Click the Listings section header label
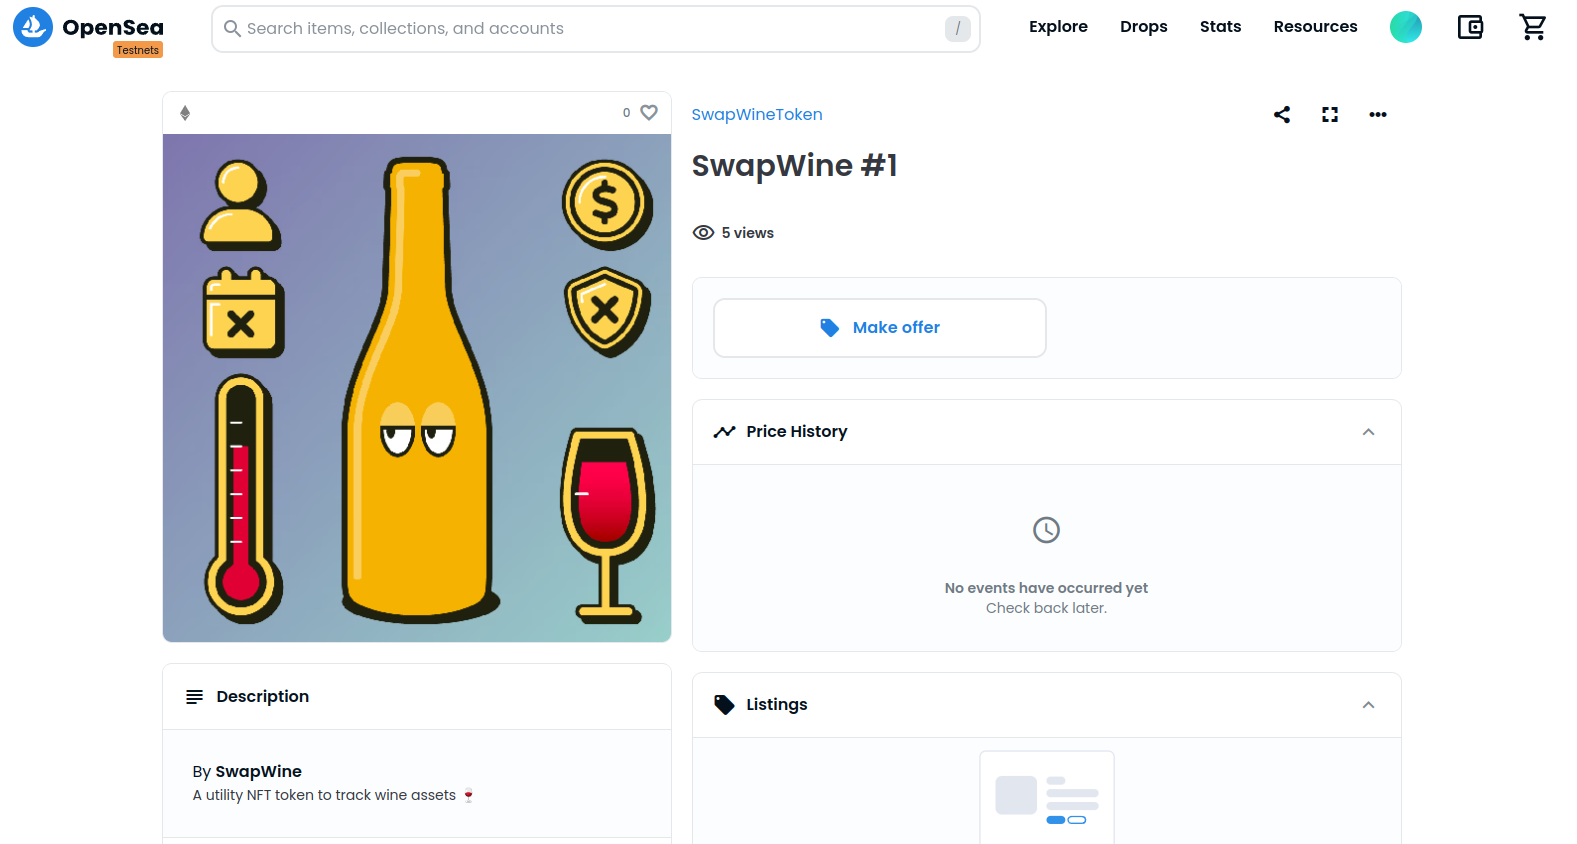 pos(777,705)
